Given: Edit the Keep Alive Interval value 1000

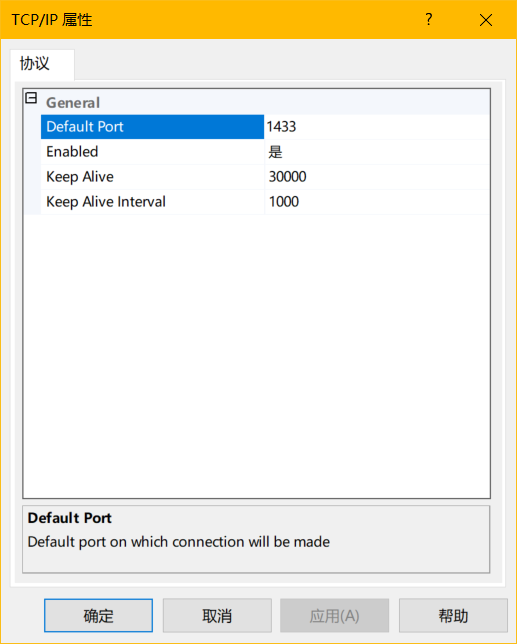Looking at the screenshot, I should pos(377,202).
